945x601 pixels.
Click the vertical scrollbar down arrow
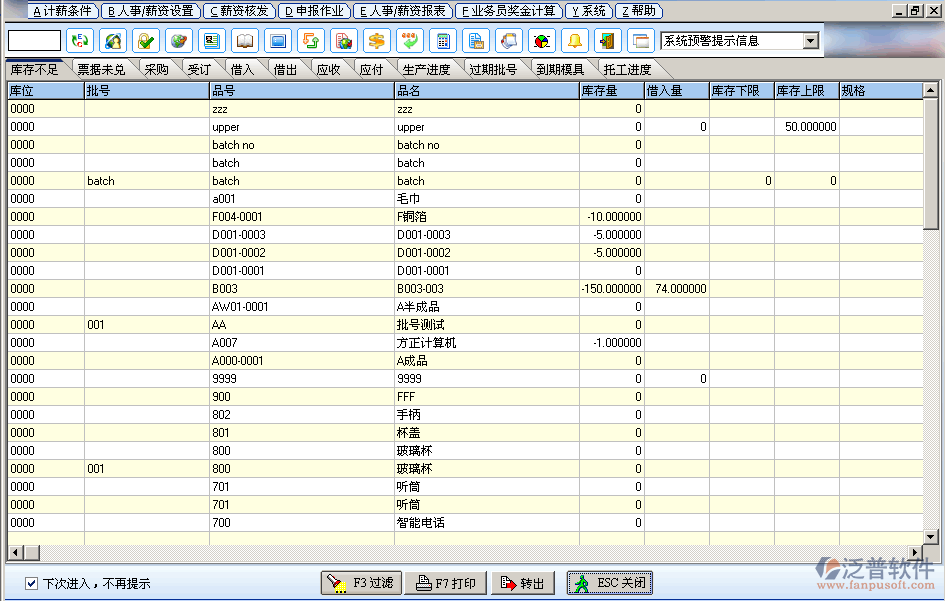click(x=932, y=537)
